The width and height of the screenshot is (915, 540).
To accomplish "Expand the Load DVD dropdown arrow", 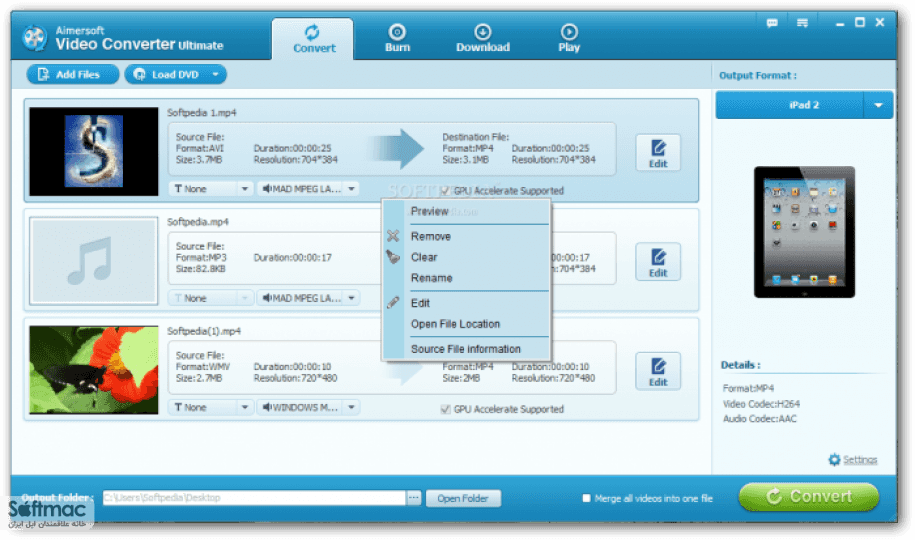I will (215, 74).
